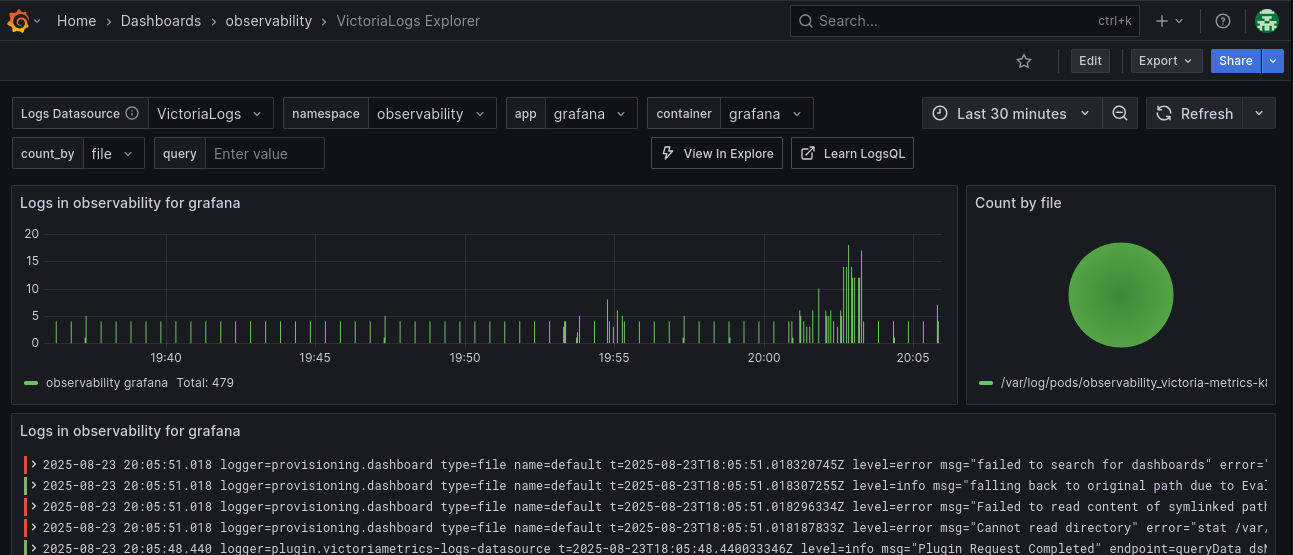Expand the Share options arrow

point(1272,61)
